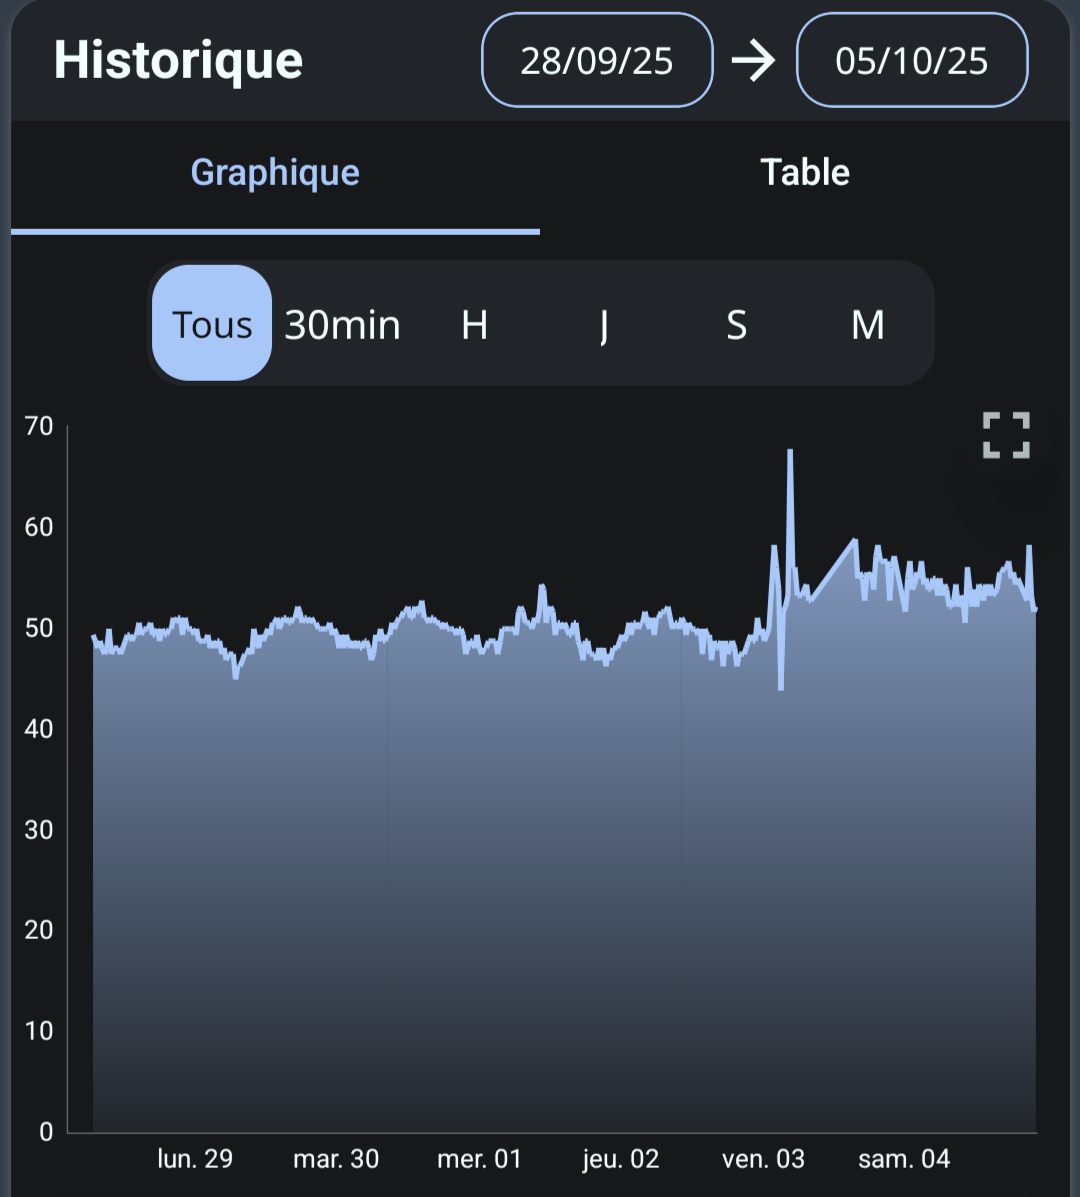Select the 30min interval option

[342, 324]
